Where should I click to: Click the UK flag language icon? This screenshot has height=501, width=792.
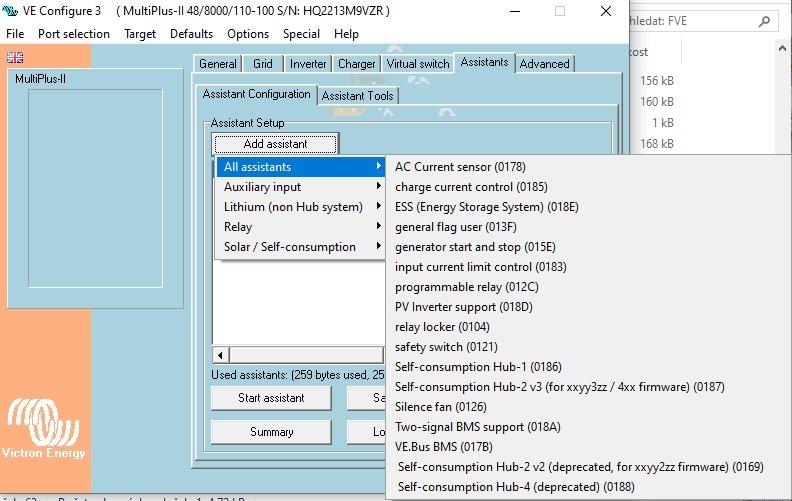[15, 58]
